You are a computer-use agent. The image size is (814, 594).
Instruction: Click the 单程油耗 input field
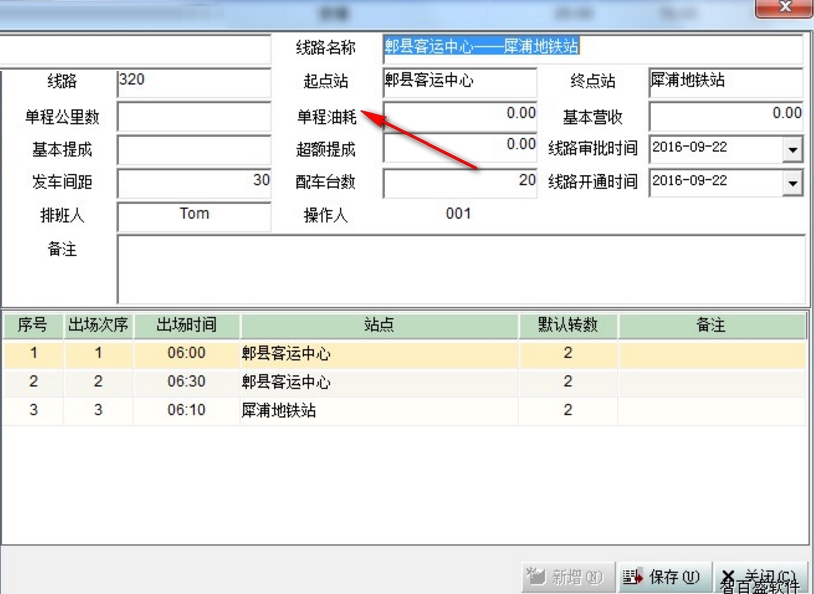coord(460,116)
